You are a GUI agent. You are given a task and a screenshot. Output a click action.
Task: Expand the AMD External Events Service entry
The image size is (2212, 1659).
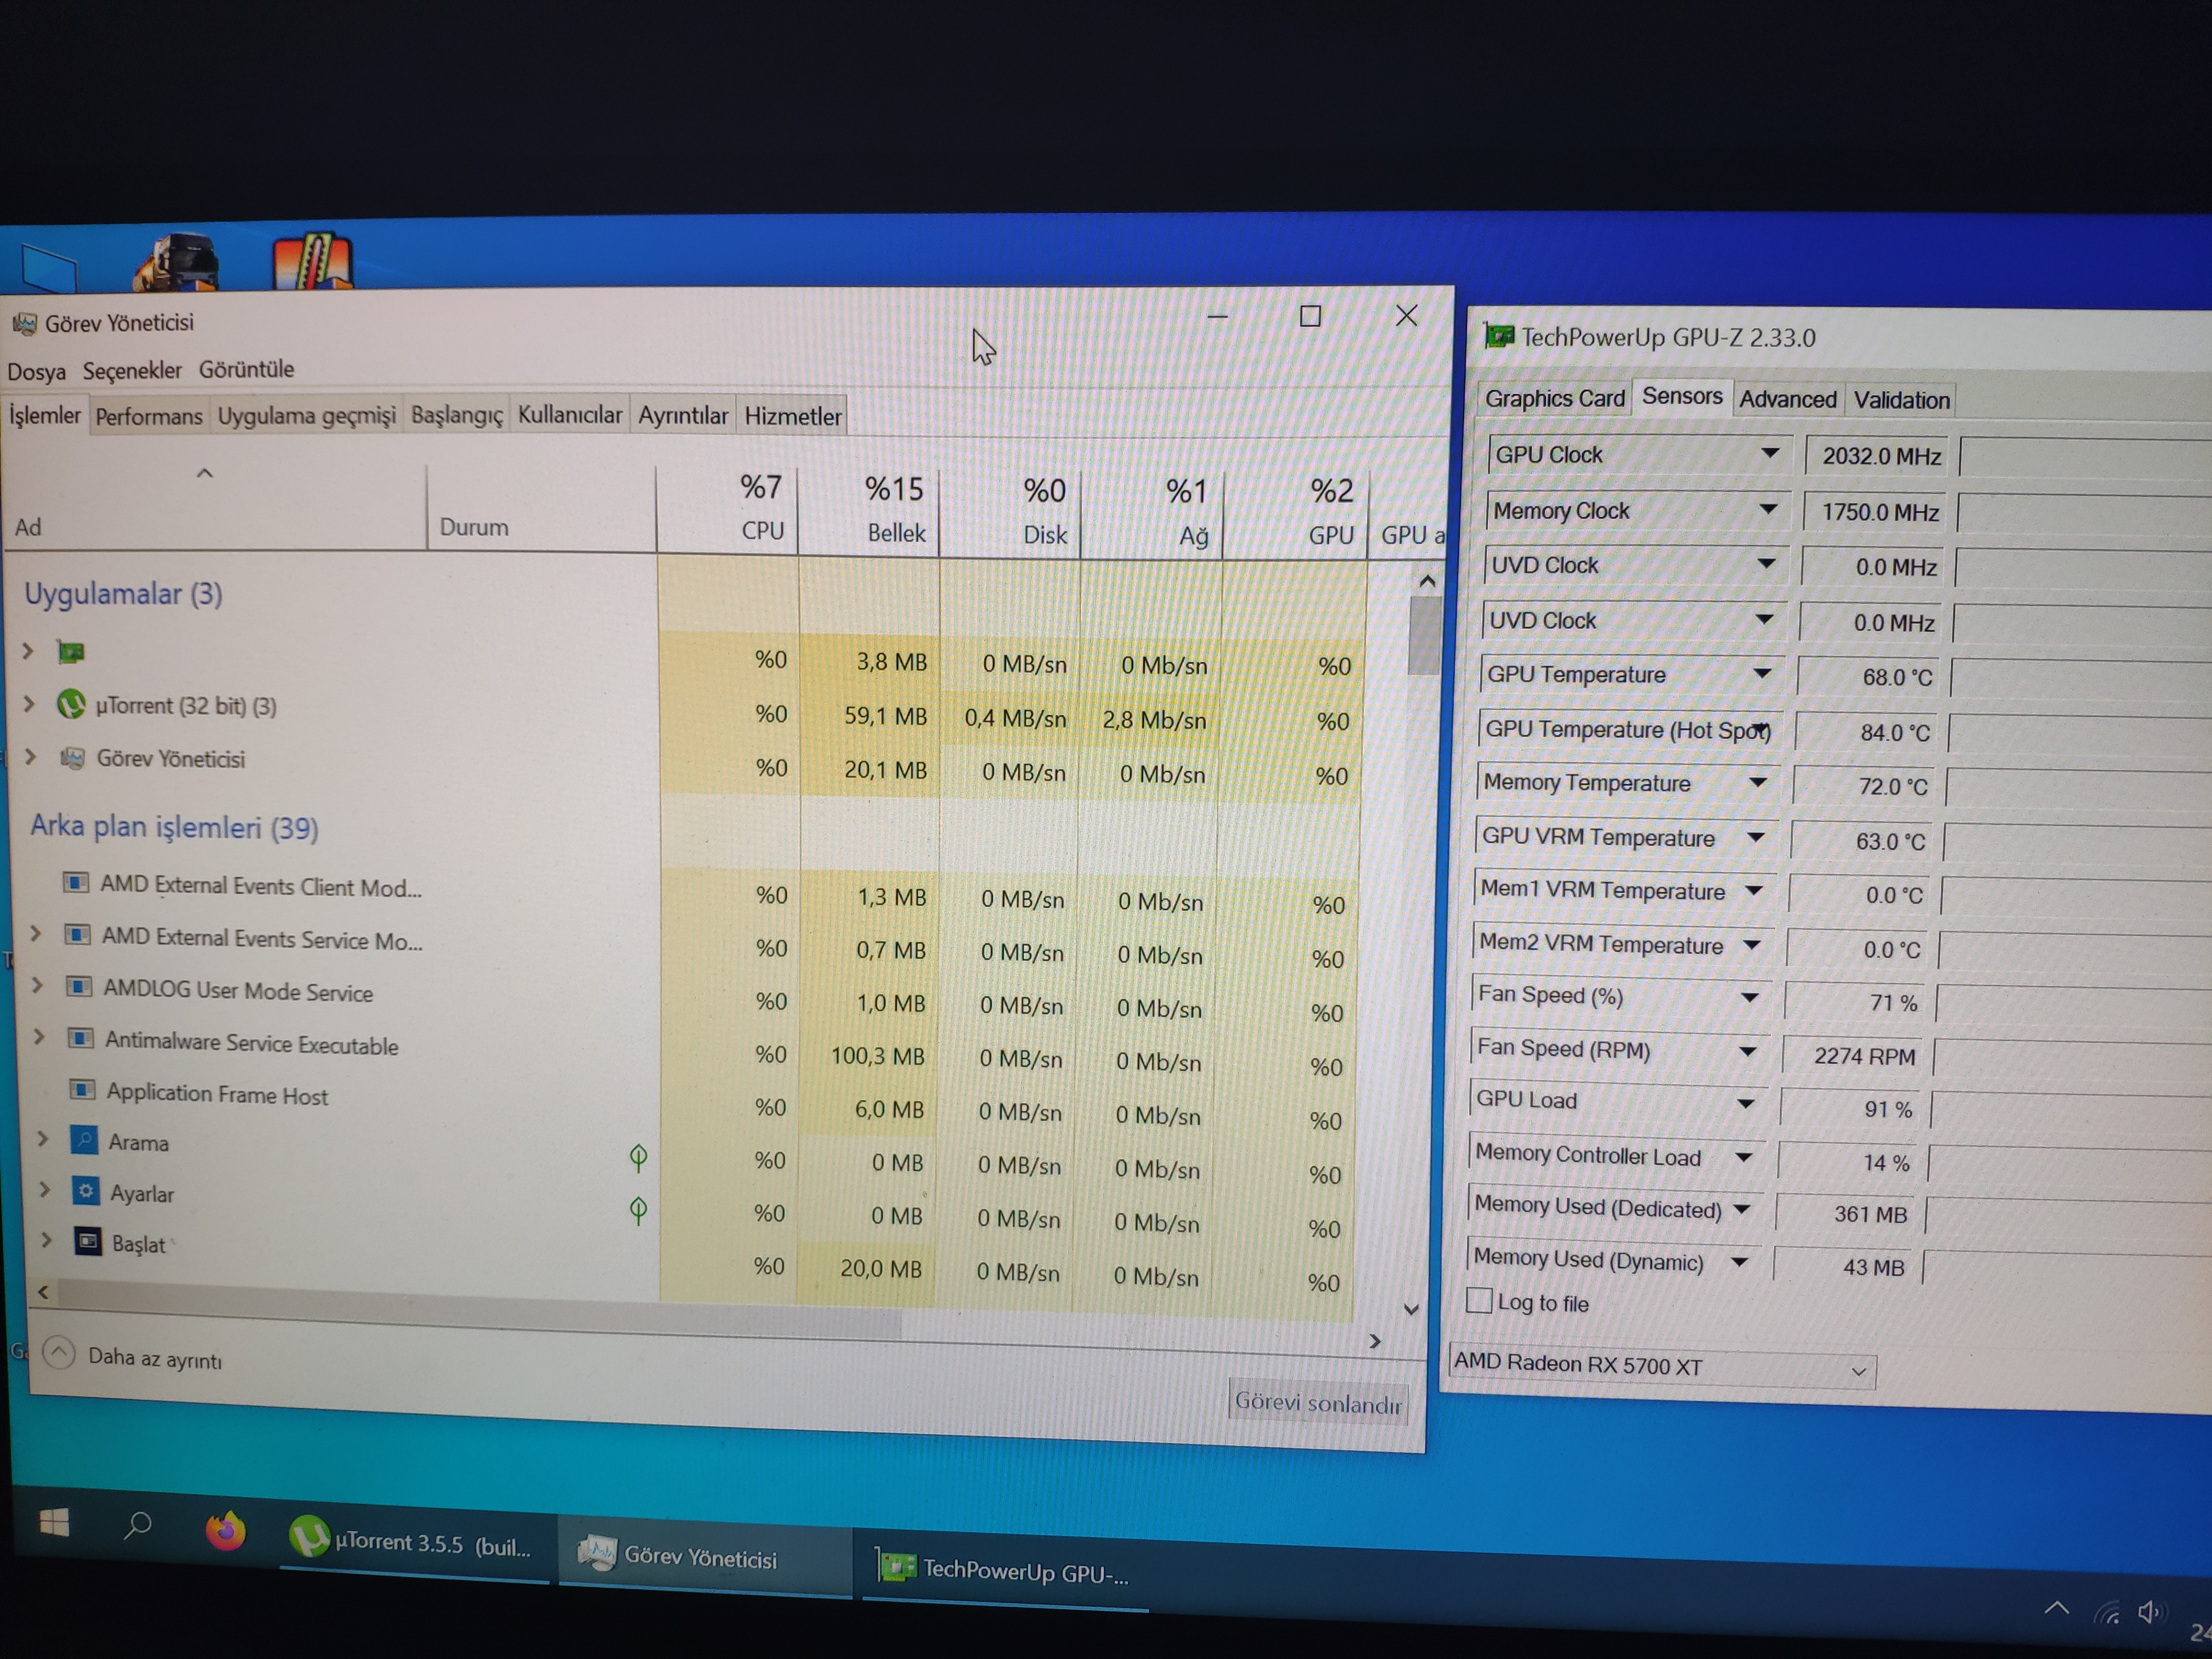tap(36, 933)
